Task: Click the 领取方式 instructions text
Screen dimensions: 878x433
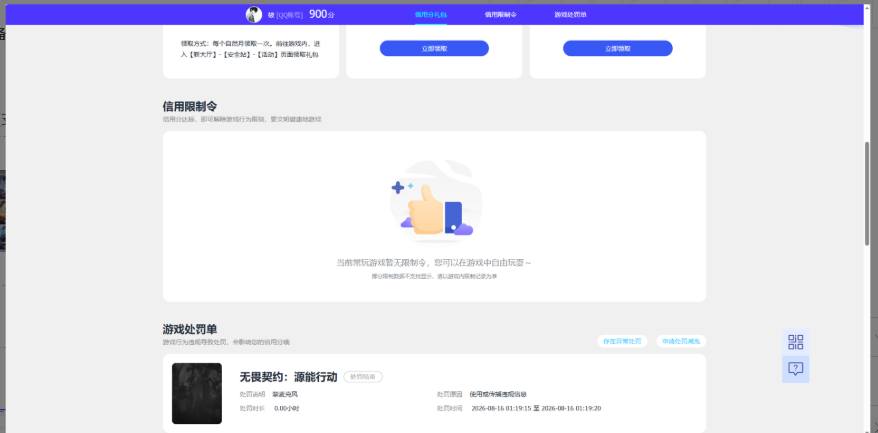Action: (x=250, y=49)
